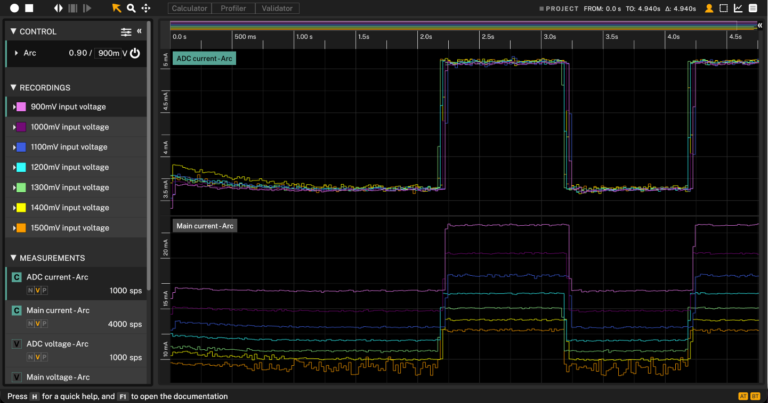768x403 pixels.
Task: Select the orange arrow pointer tool
Action: [116, 8]
